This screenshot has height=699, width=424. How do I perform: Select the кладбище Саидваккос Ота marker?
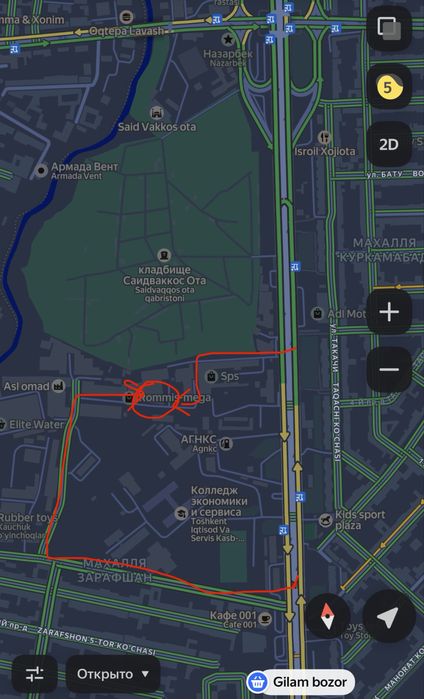pos(164,255)
